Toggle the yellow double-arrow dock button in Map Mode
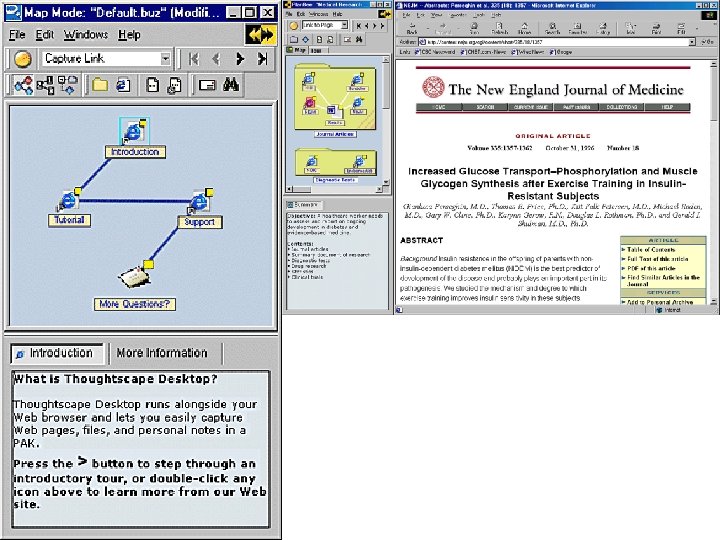 pos(261,34)
